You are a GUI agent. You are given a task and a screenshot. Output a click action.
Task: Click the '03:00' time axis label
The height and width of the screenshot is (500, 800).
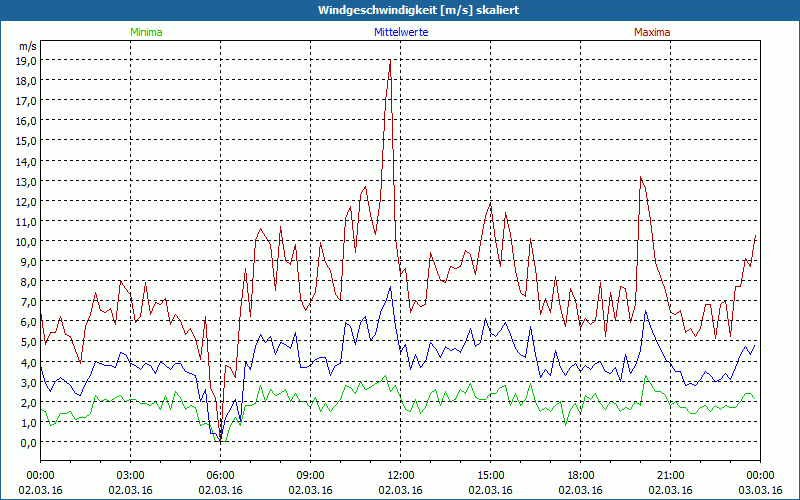pyautogui.click(x=131, y=476)
